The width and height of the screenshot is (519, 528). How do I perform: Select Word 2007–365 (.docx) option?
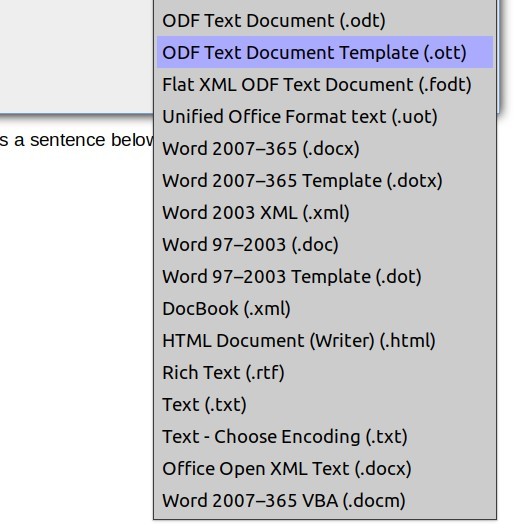coord(325,148)
